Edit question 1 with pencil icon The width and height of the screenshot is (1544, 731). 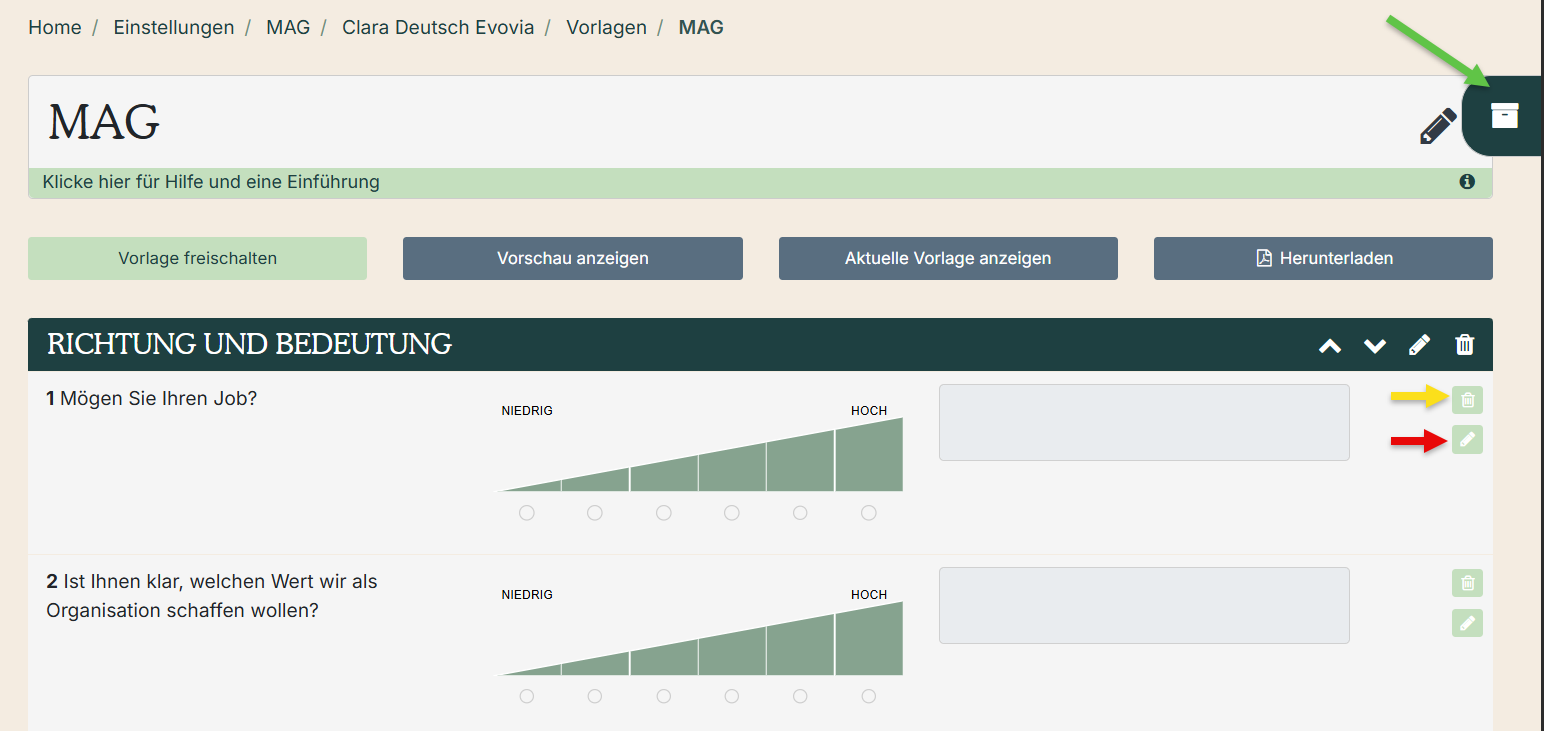1467,439
